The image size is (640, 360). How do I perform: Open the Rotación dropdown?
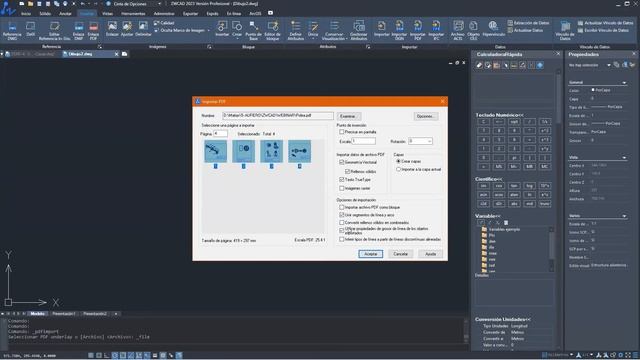click(x=429, y=141)
